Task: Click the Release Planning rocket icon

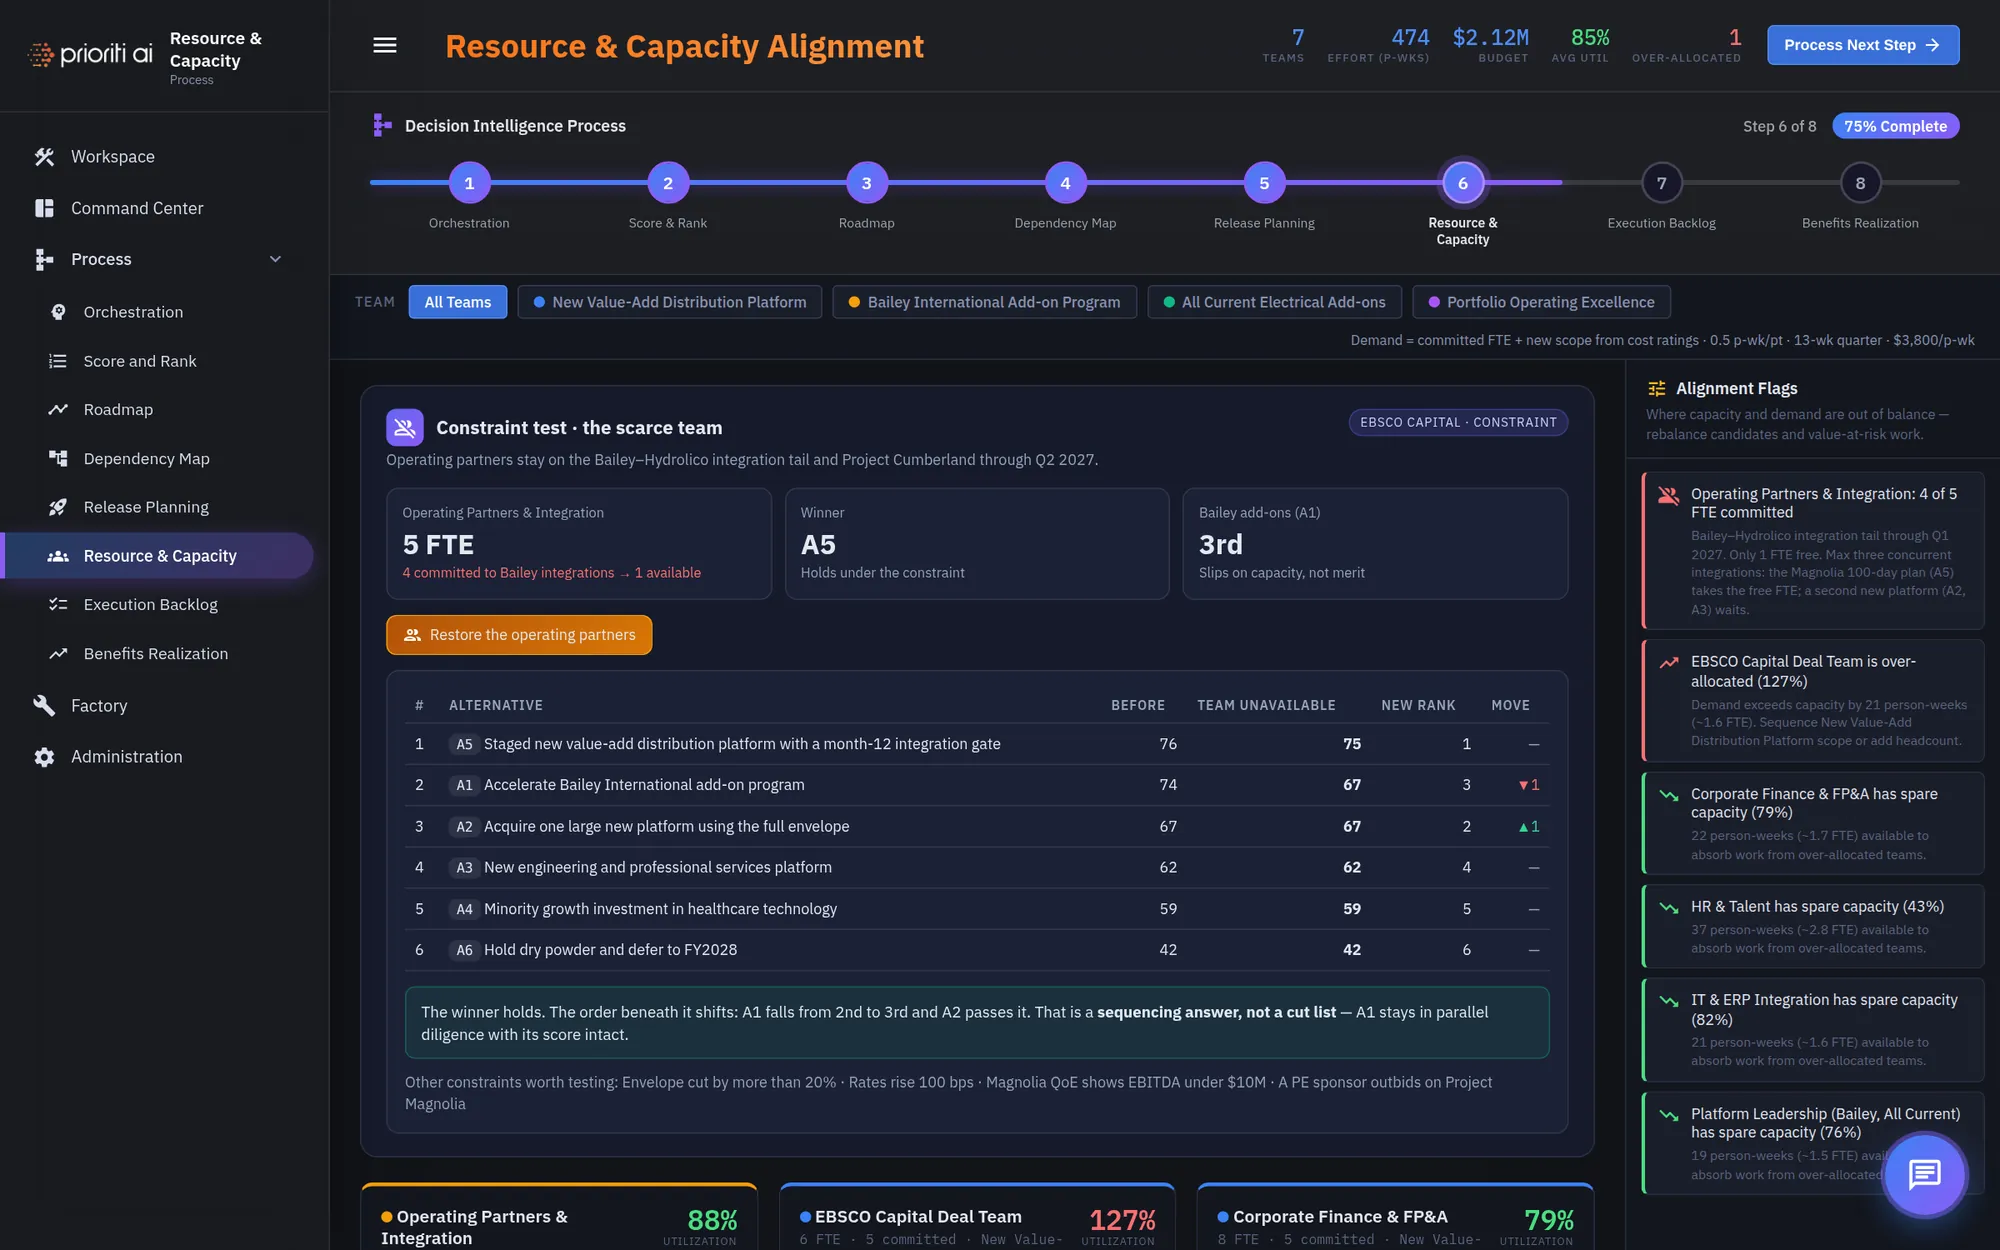Action: [x=58, y=507]
